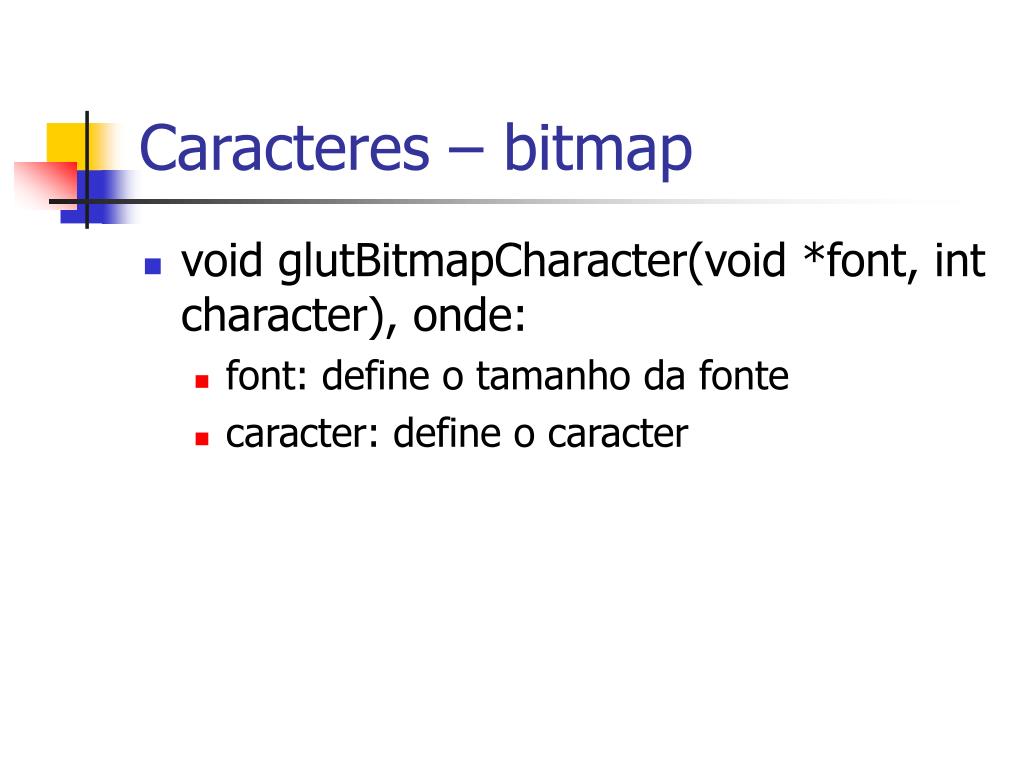This screenshot has height=768, width=1024.
Task: Click the red bullet beside 'caracter:'
Action: click(202, 438)
